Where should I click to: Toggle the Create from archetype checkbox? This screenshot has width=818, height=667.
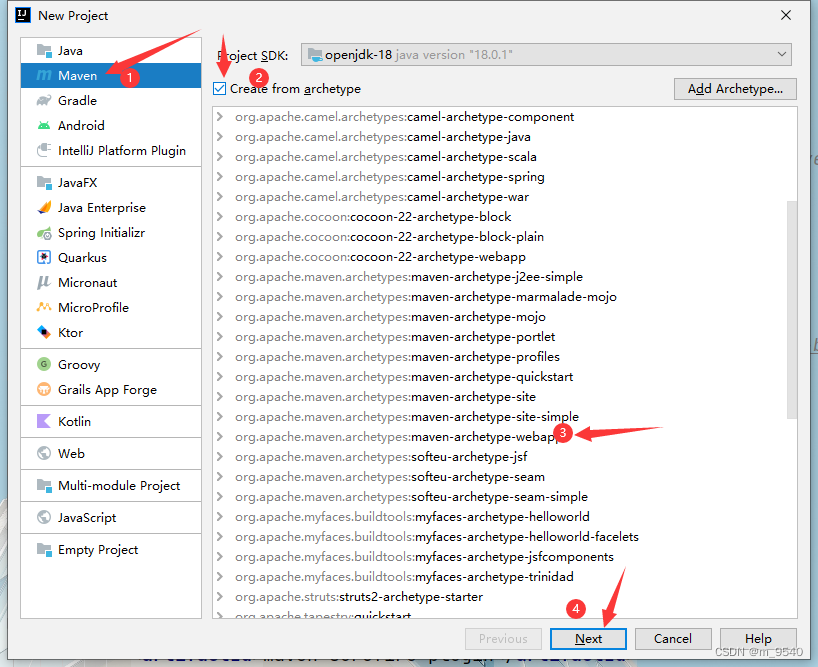220,89
